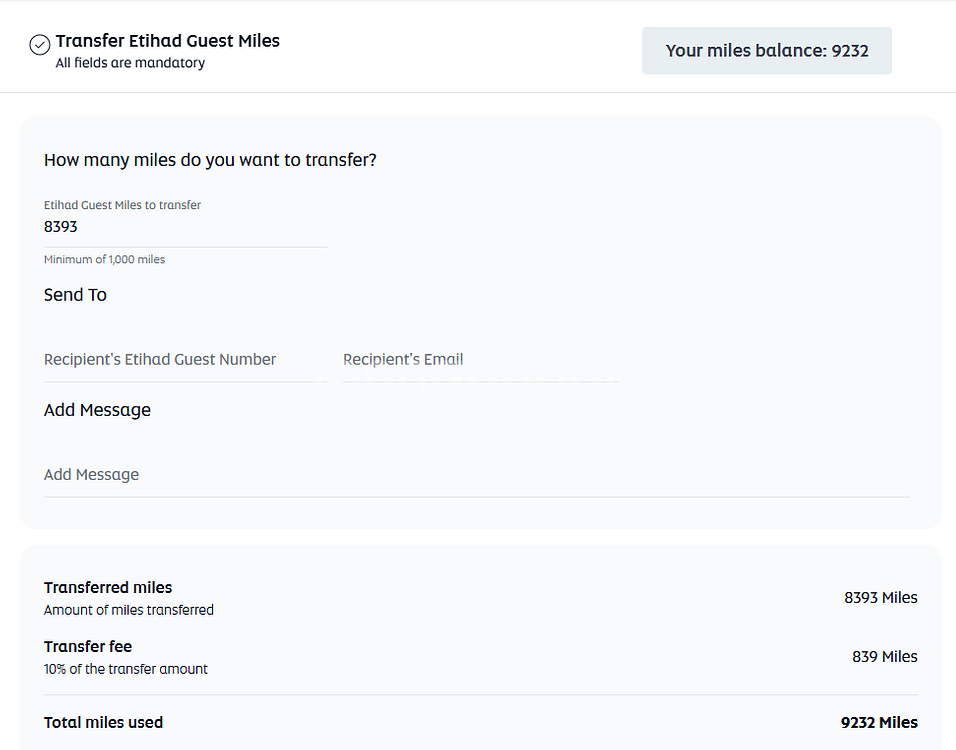
Task: Click "10% of the transfer amount" description
Action: coord(126,669)
